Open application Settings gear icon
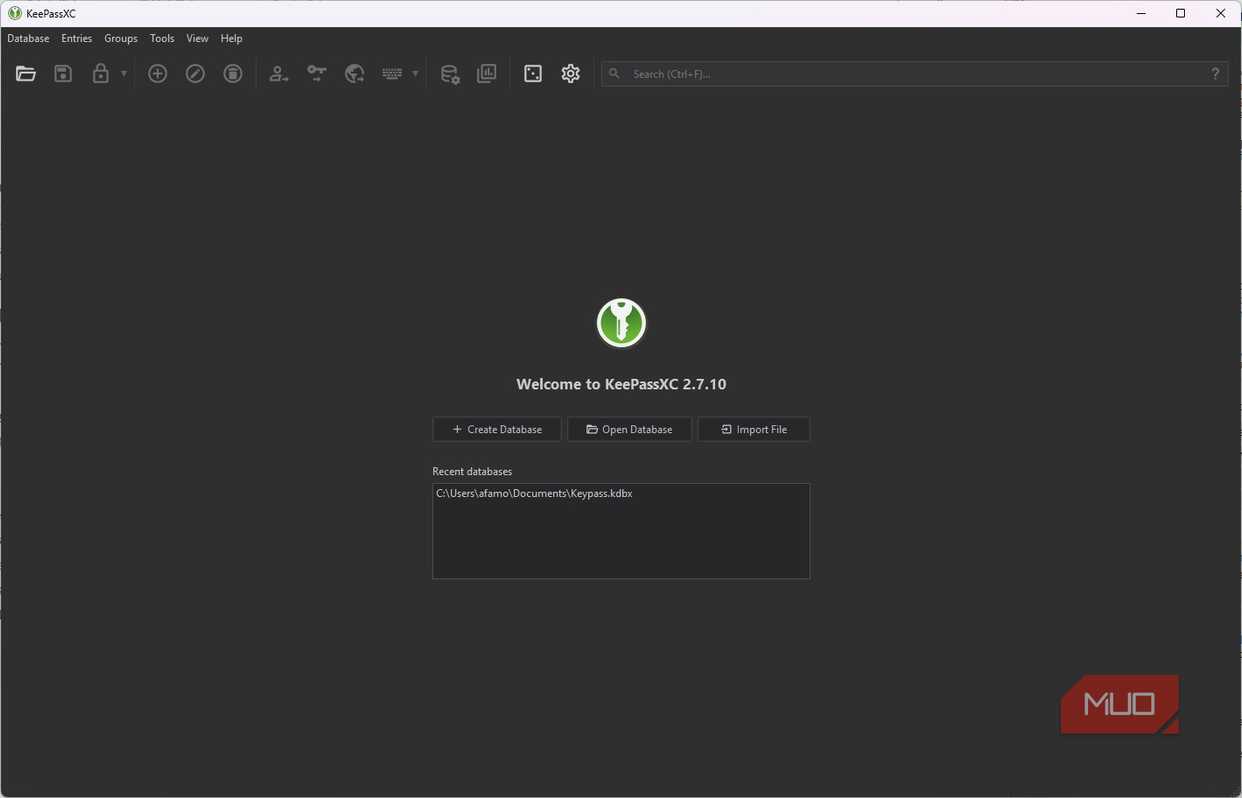 [x=571, y=74]
